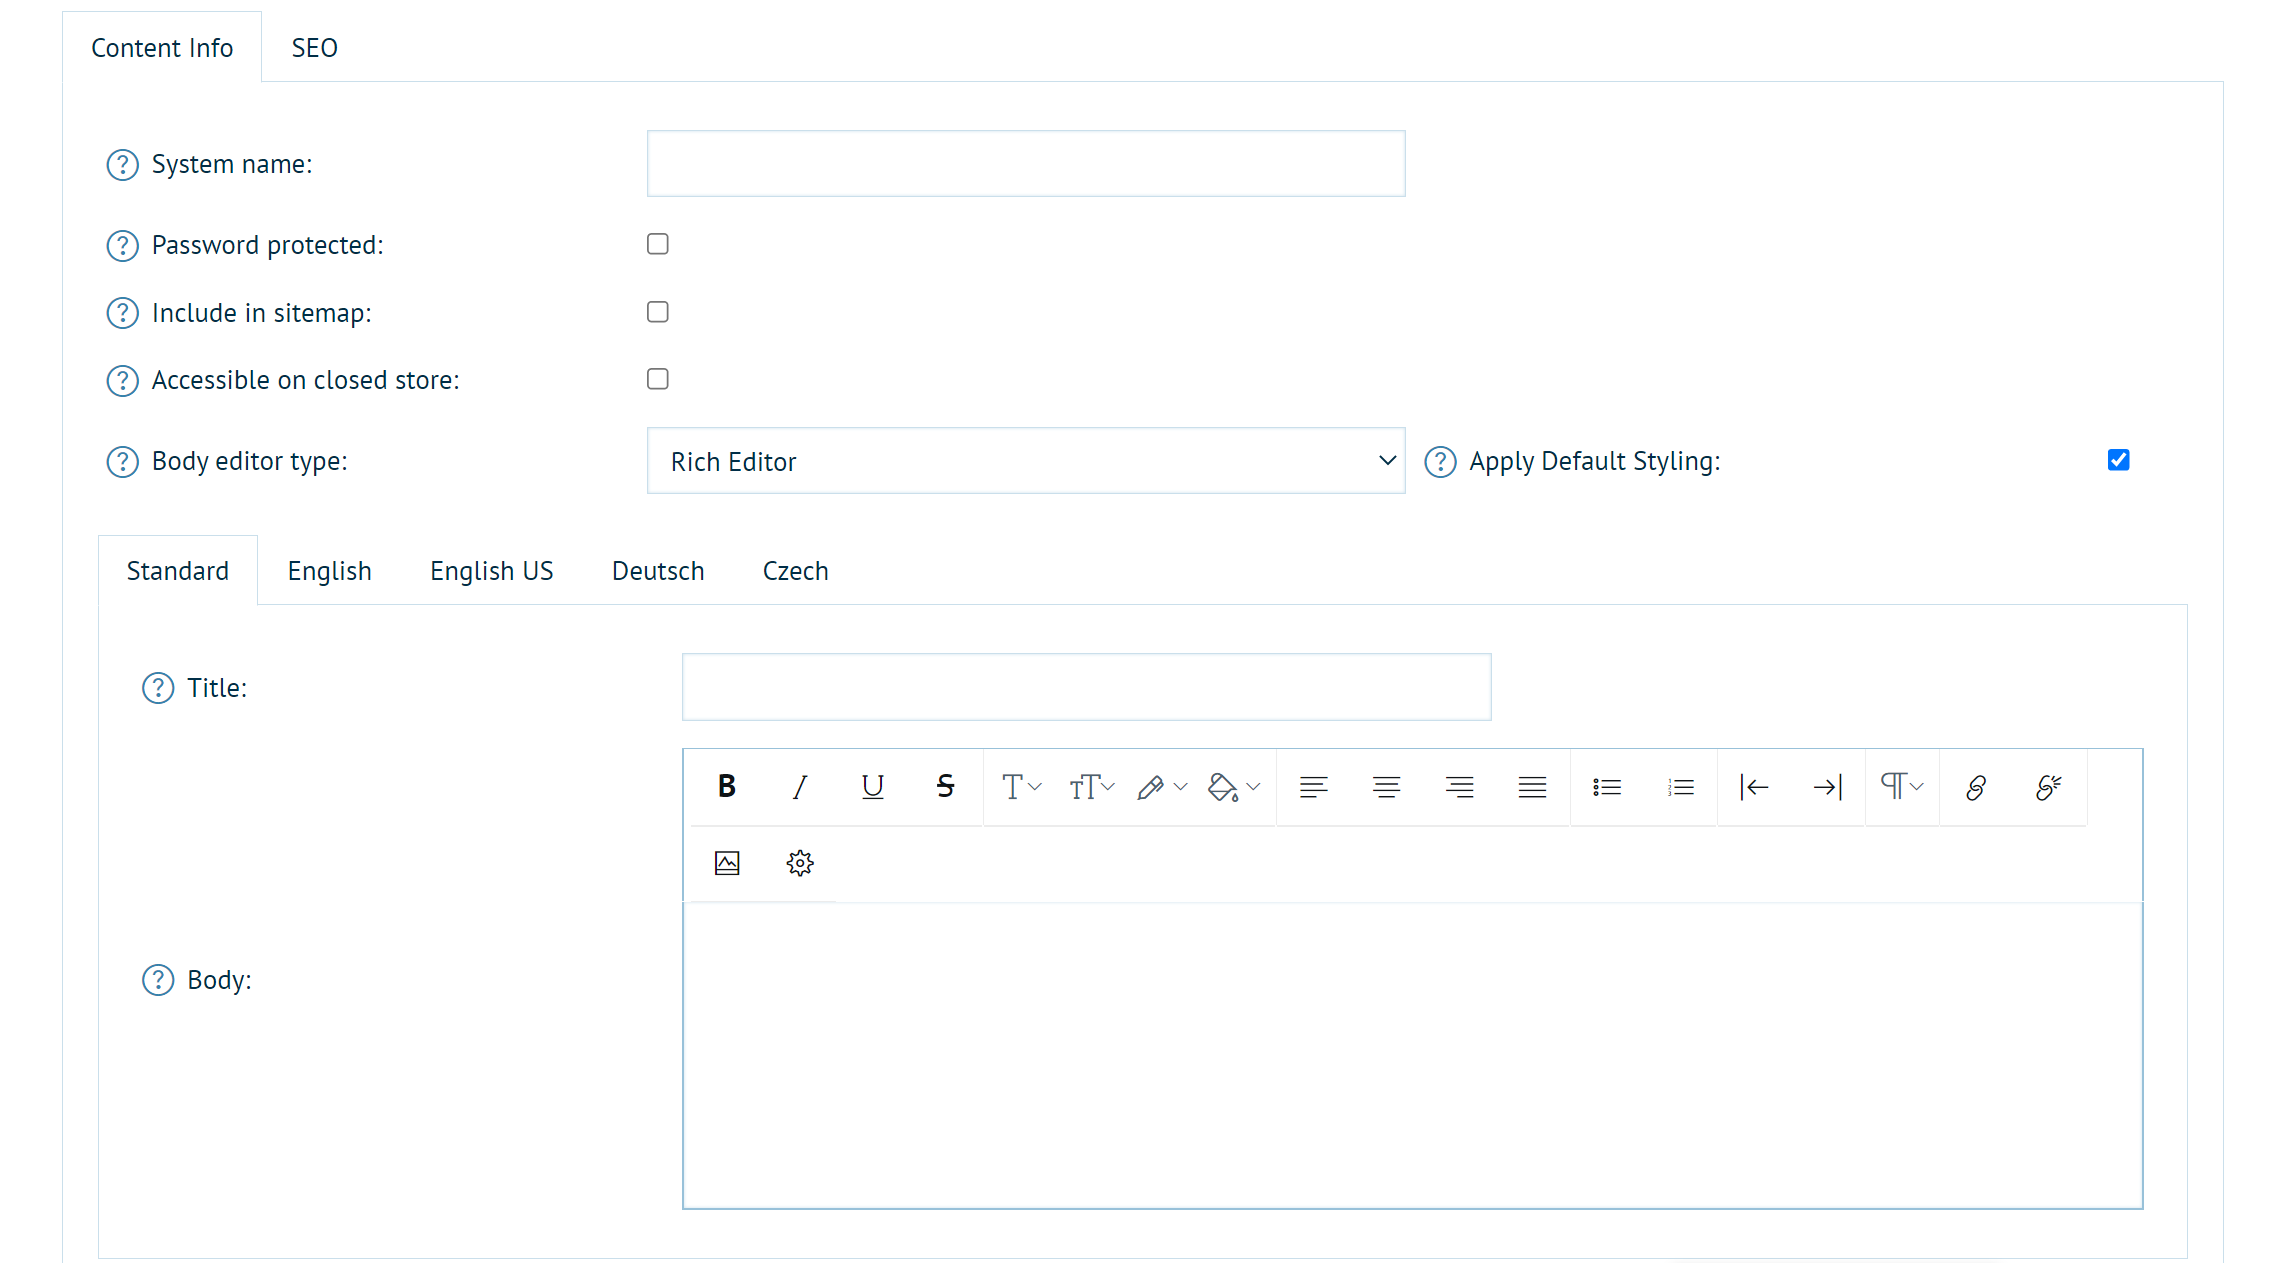The height and width of the screenshot is (1263, 2295).
Task: Select the Deutsch language tab
Action: [658, 571]
